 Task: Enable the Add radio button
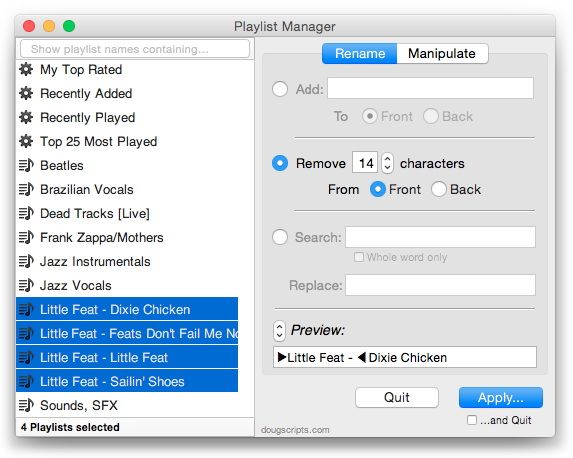click(x=280, y=89)
